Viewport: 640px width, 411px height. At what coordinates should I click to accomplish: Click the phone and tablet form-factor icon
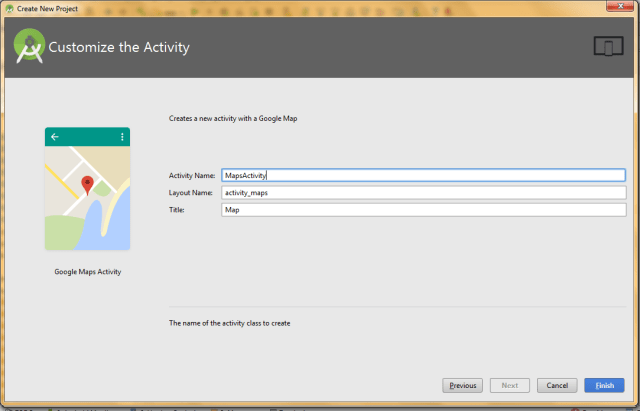coord(607,46)
